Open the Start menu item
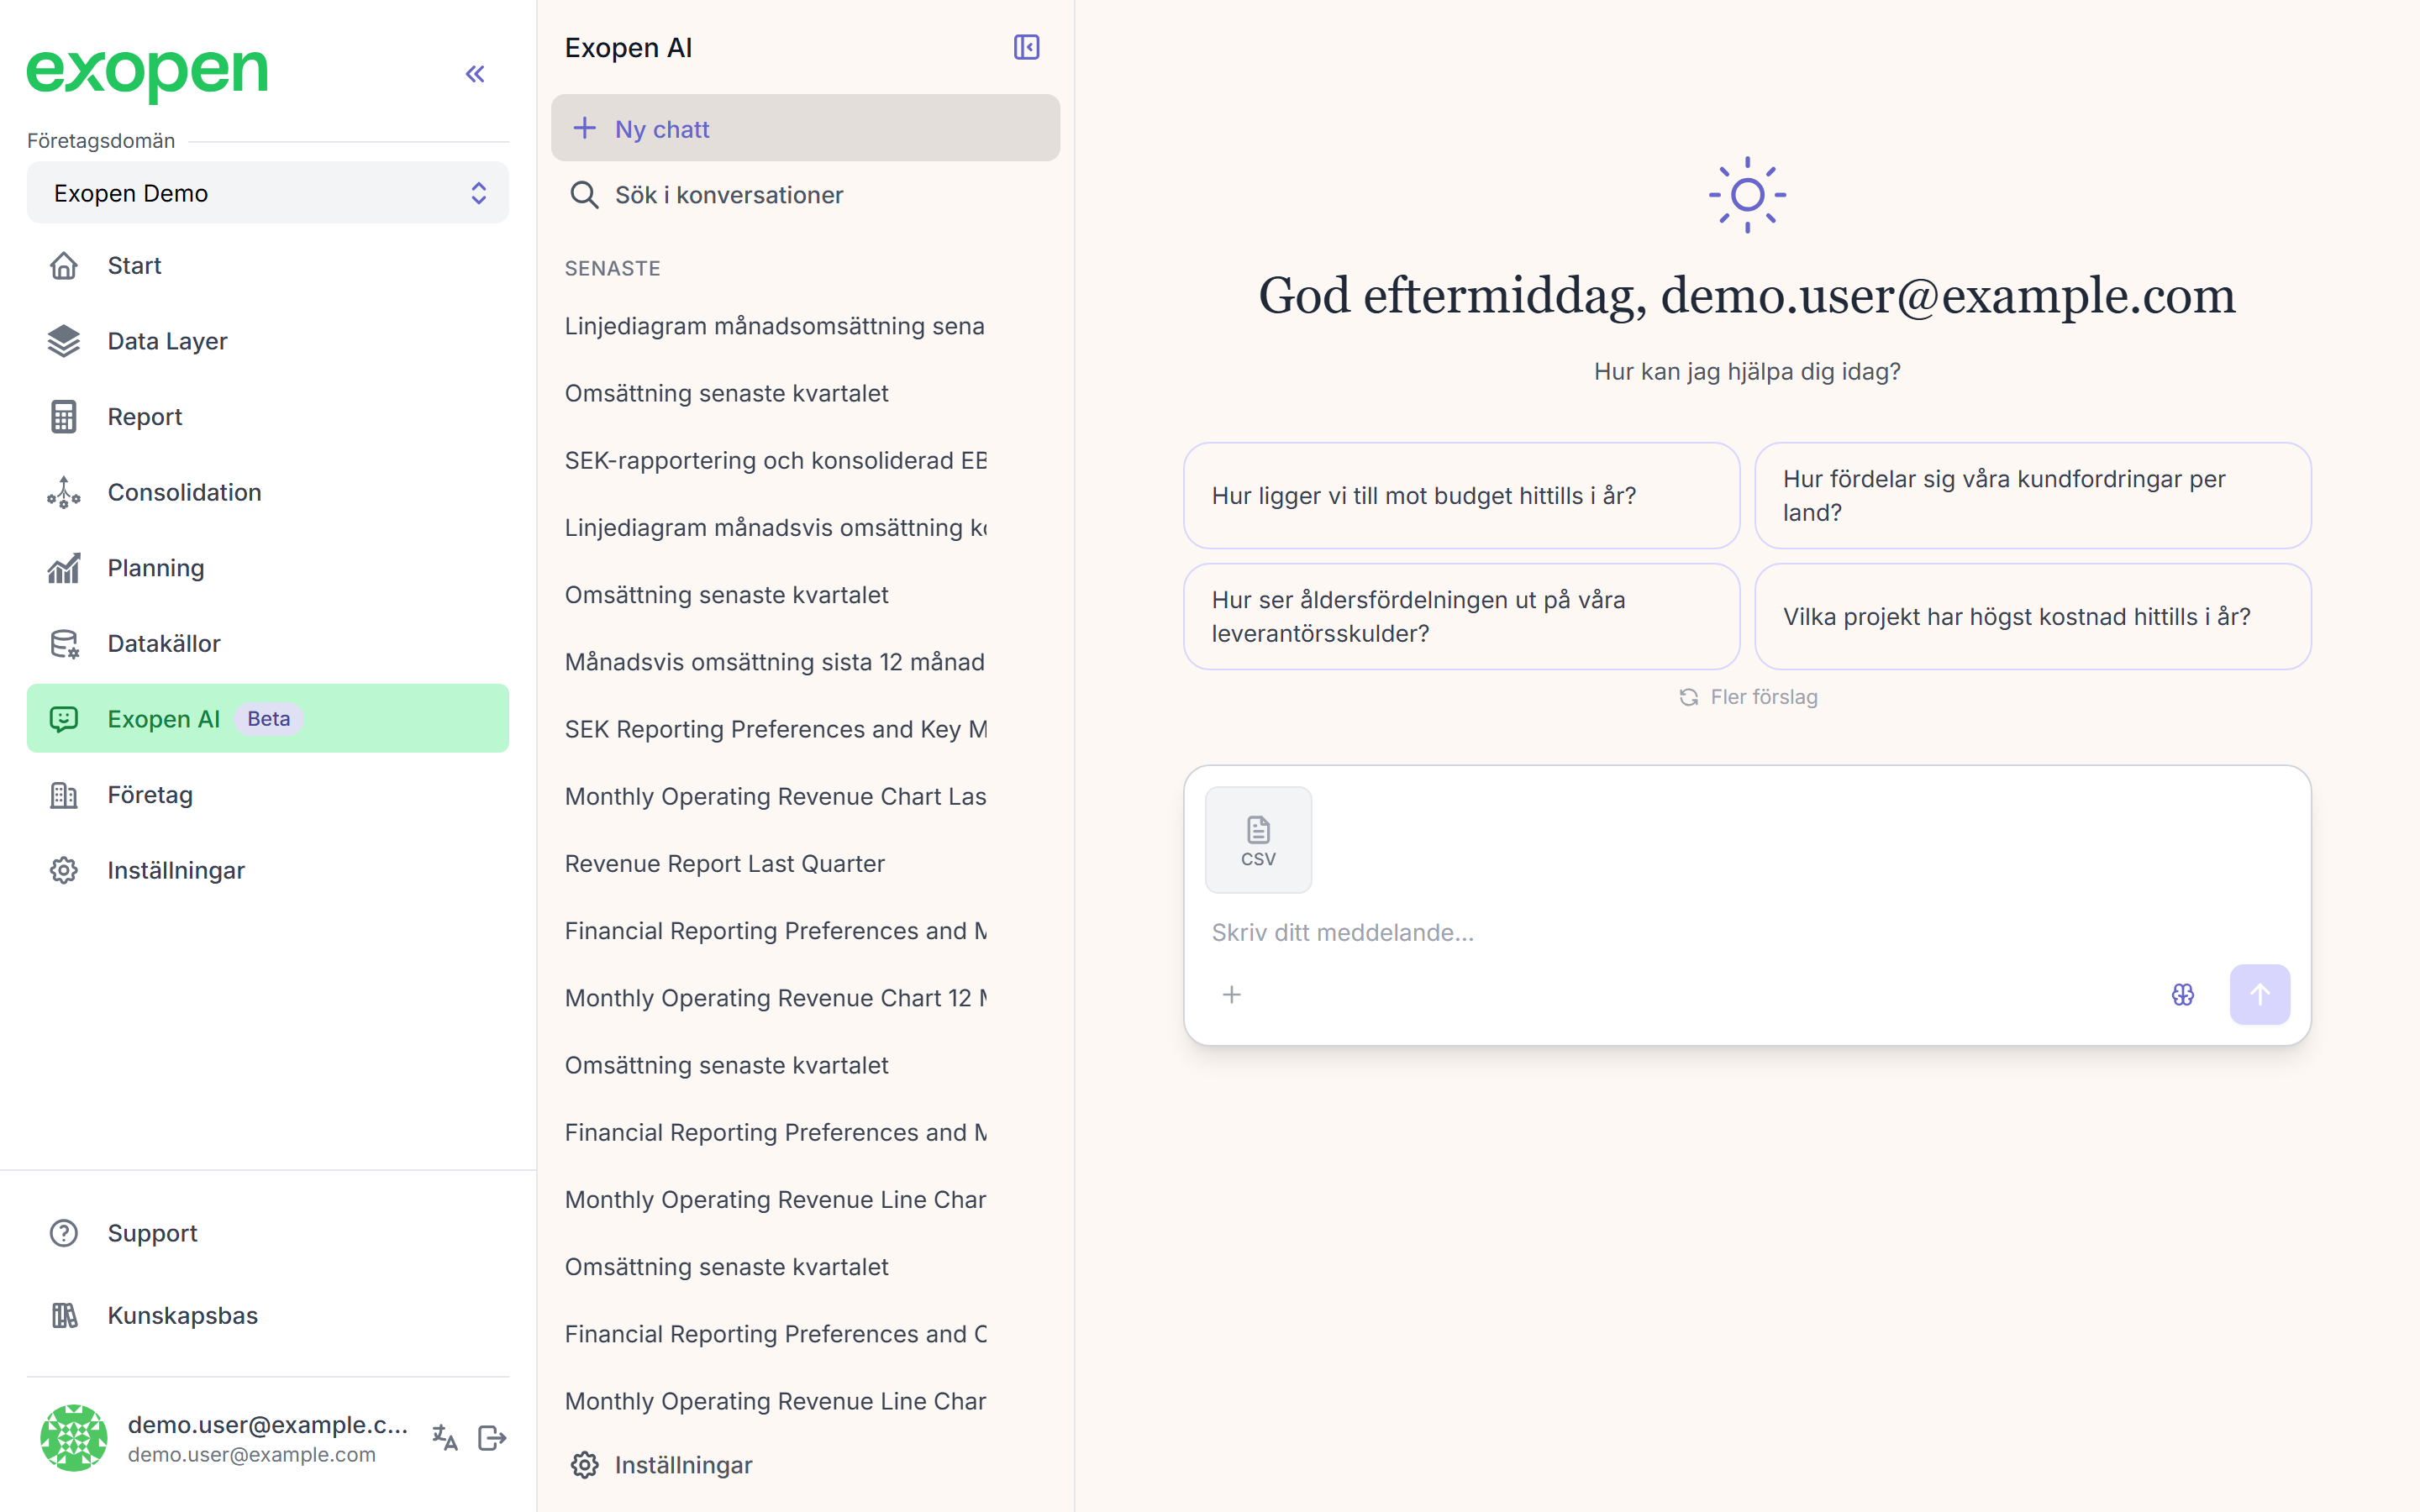 pyautogui.click(x=268, y=266)
